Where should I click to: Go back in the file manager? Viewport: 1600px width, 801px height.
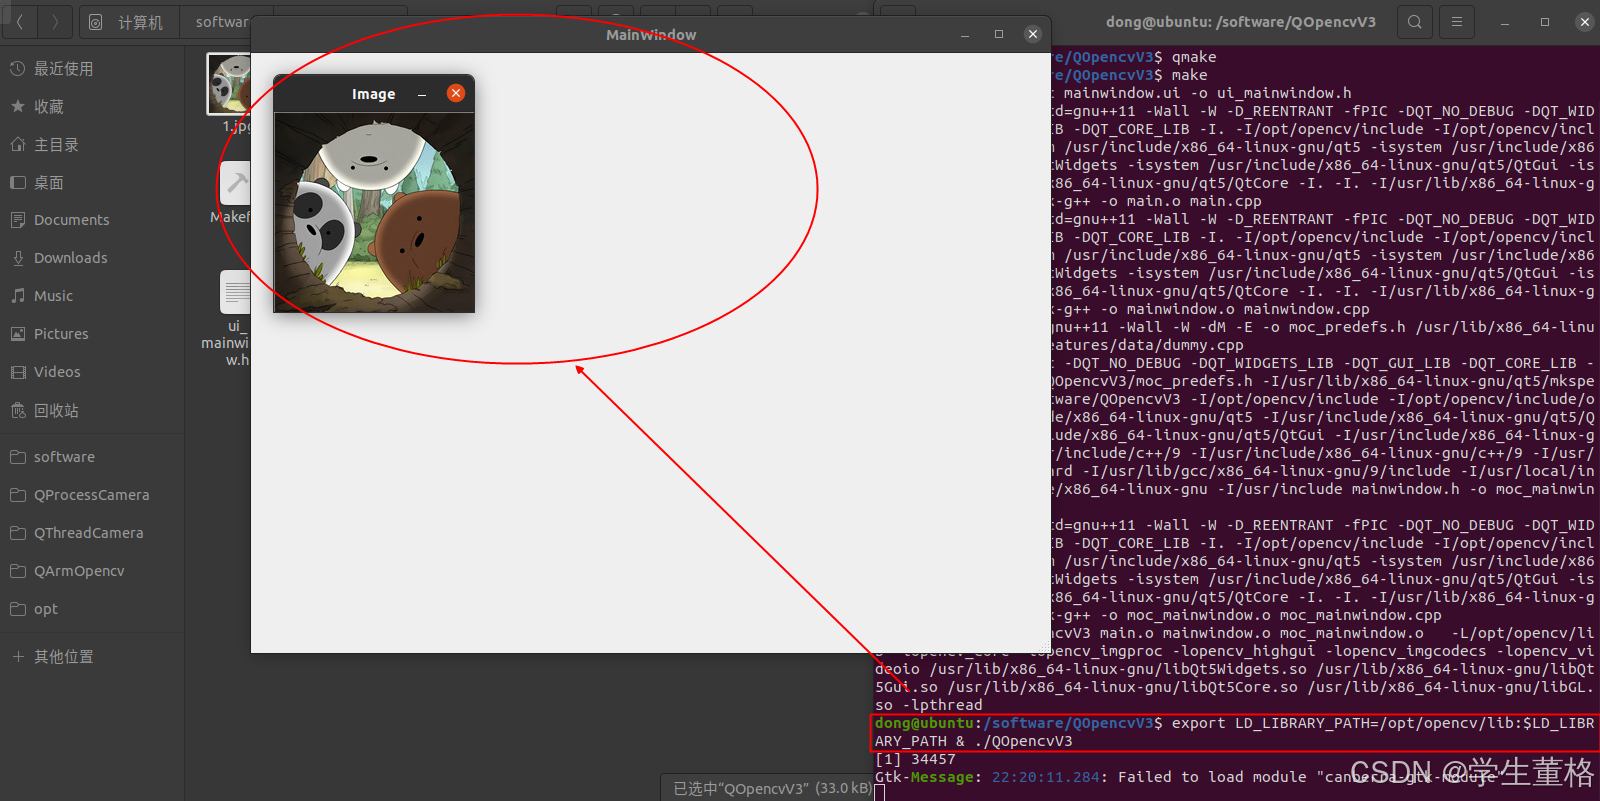tap(20, 21)
